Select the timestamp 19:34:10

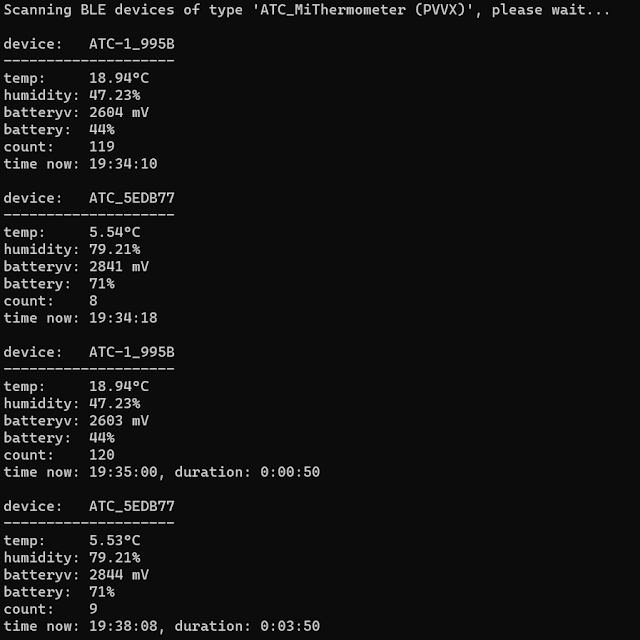(123, 163)
